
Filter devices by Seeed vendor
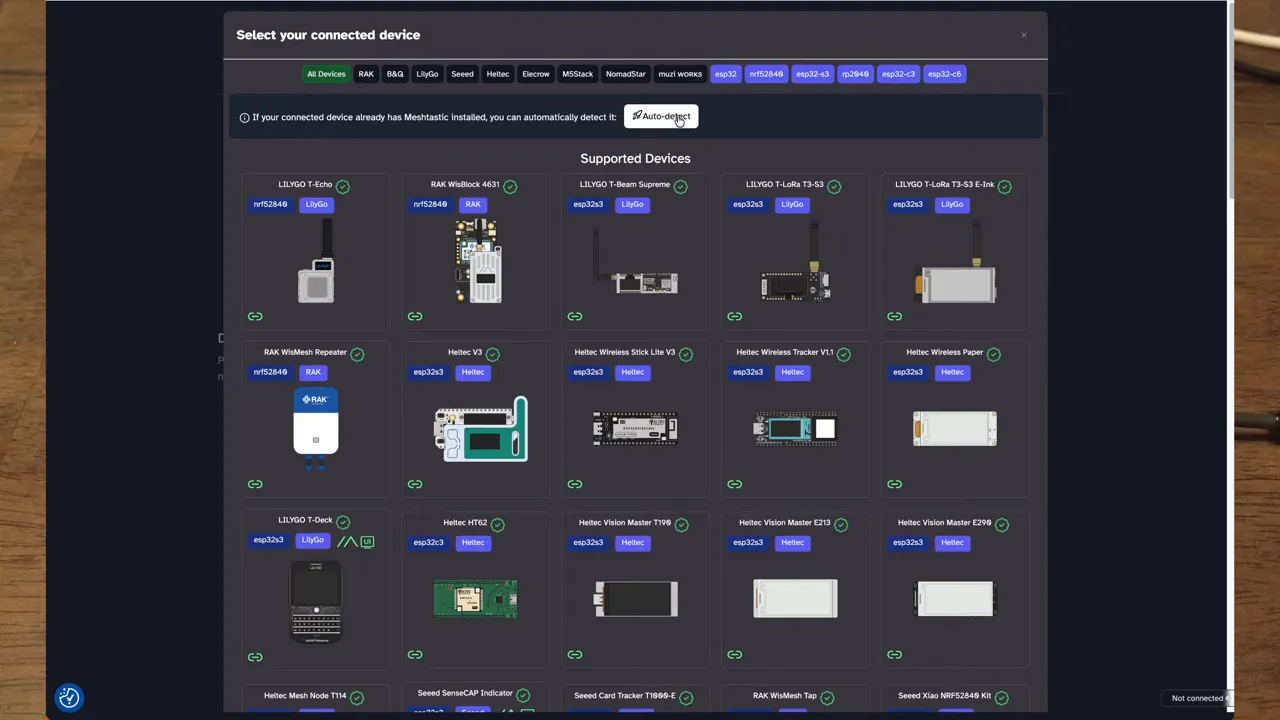click(462, 74)
